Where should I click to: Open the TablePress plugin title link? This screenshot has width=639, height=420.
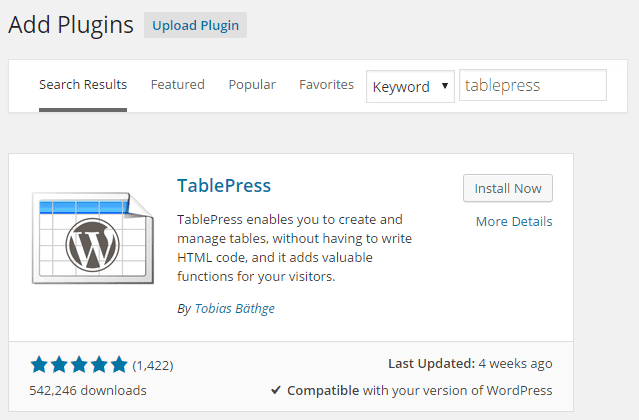click(x=224, y=186)
